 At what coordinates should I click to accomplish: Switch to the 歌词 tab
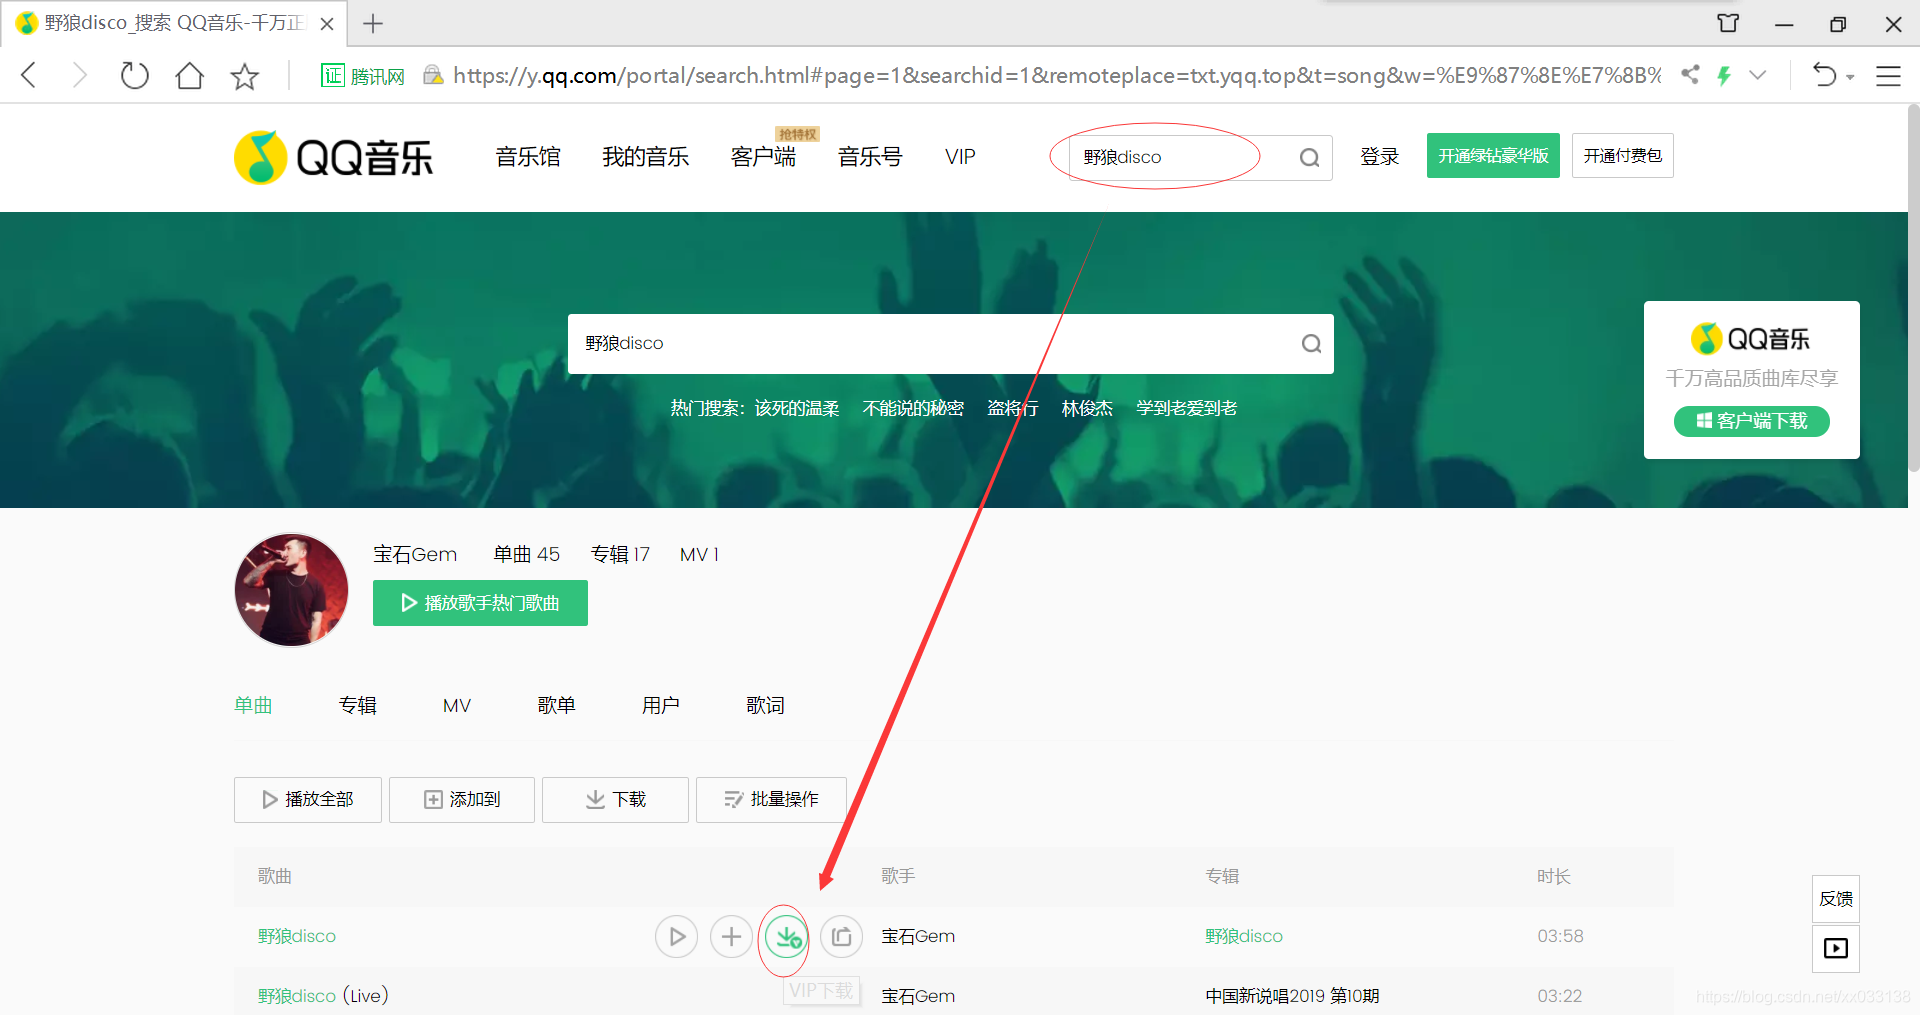tap(765, 705)
